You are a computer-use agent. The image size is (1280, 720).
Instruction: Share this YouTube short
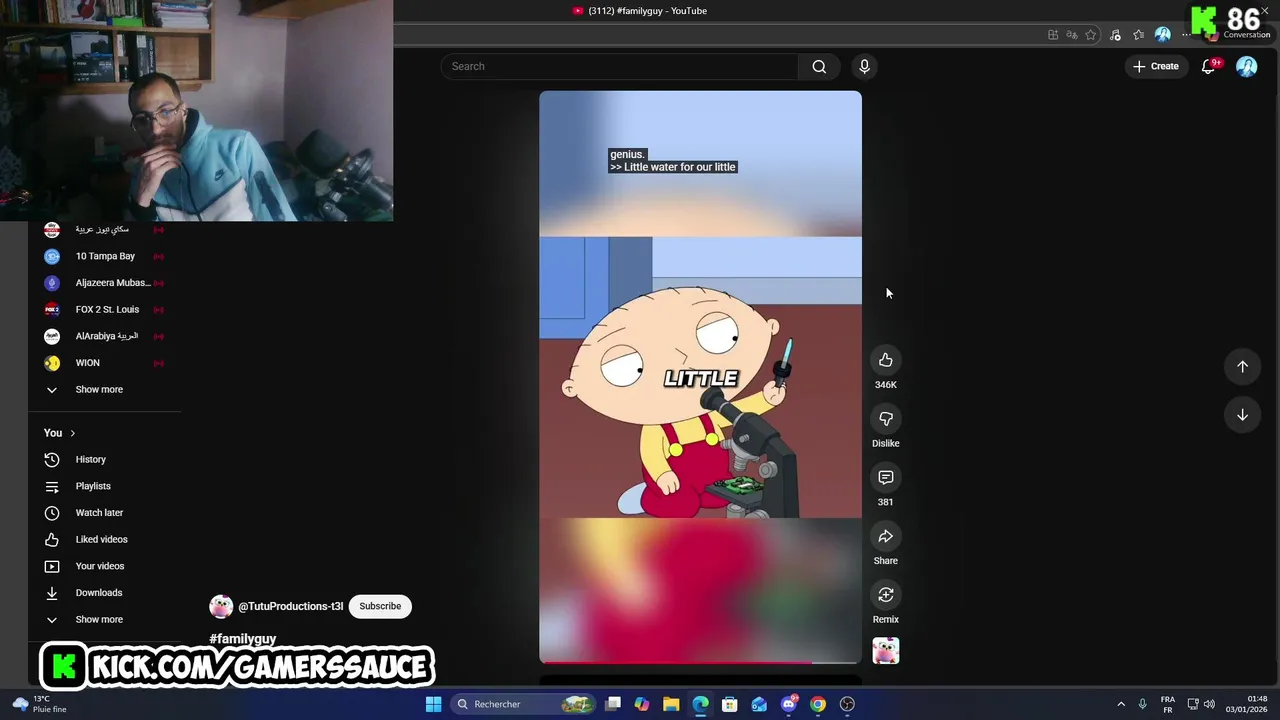[885, 537]
